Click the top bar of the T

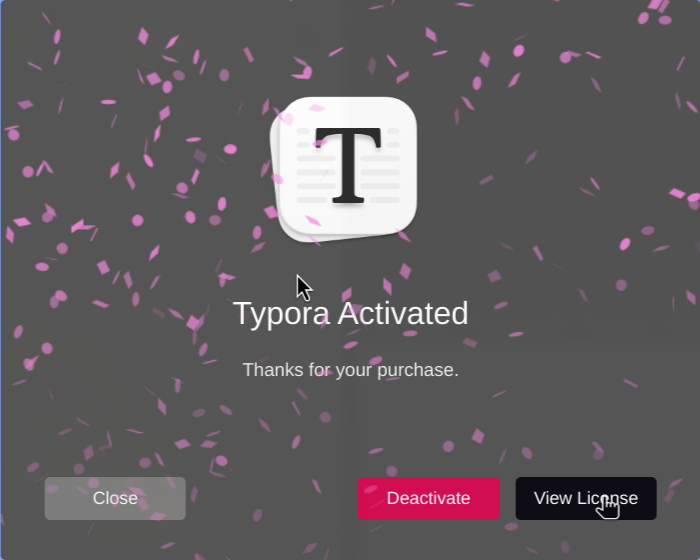pyautogui.click(x=348, y=135)
